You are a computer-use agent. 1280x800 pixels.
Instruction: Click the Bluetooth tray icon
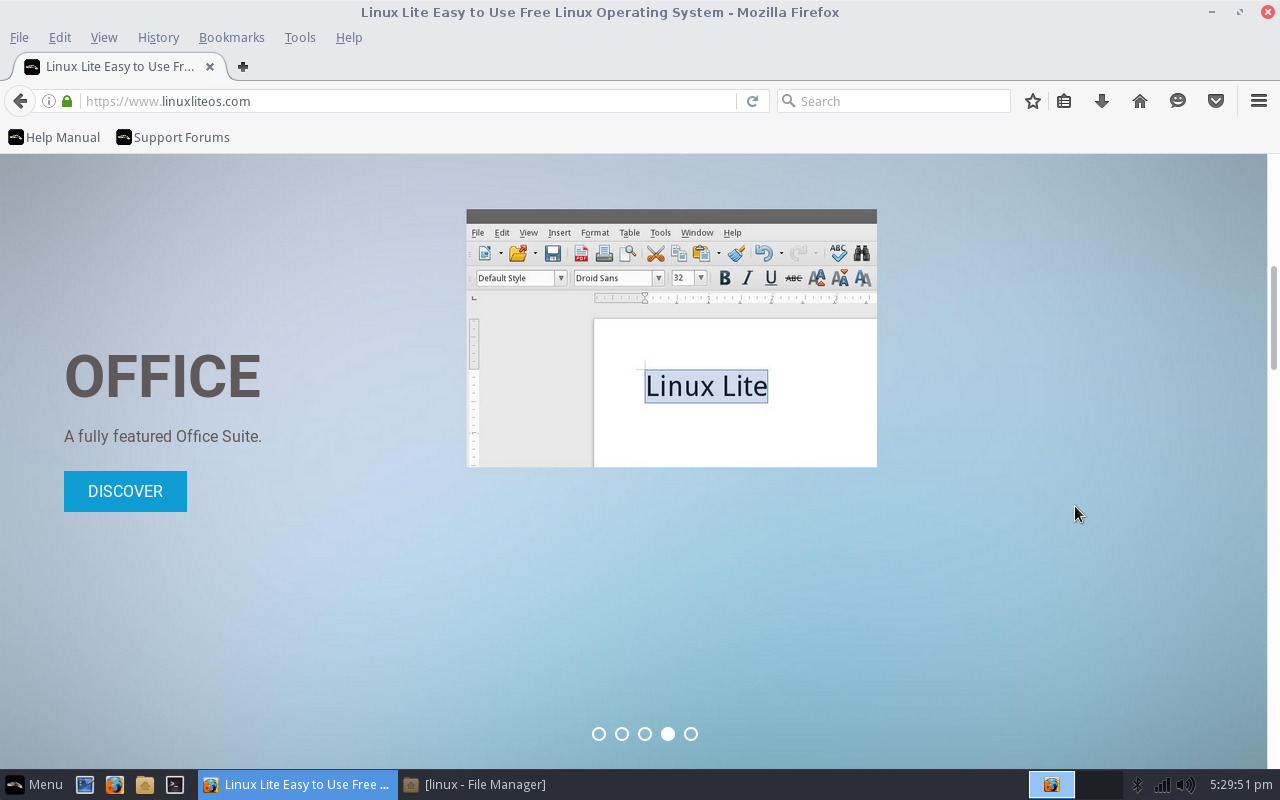tap(1137, 785)
